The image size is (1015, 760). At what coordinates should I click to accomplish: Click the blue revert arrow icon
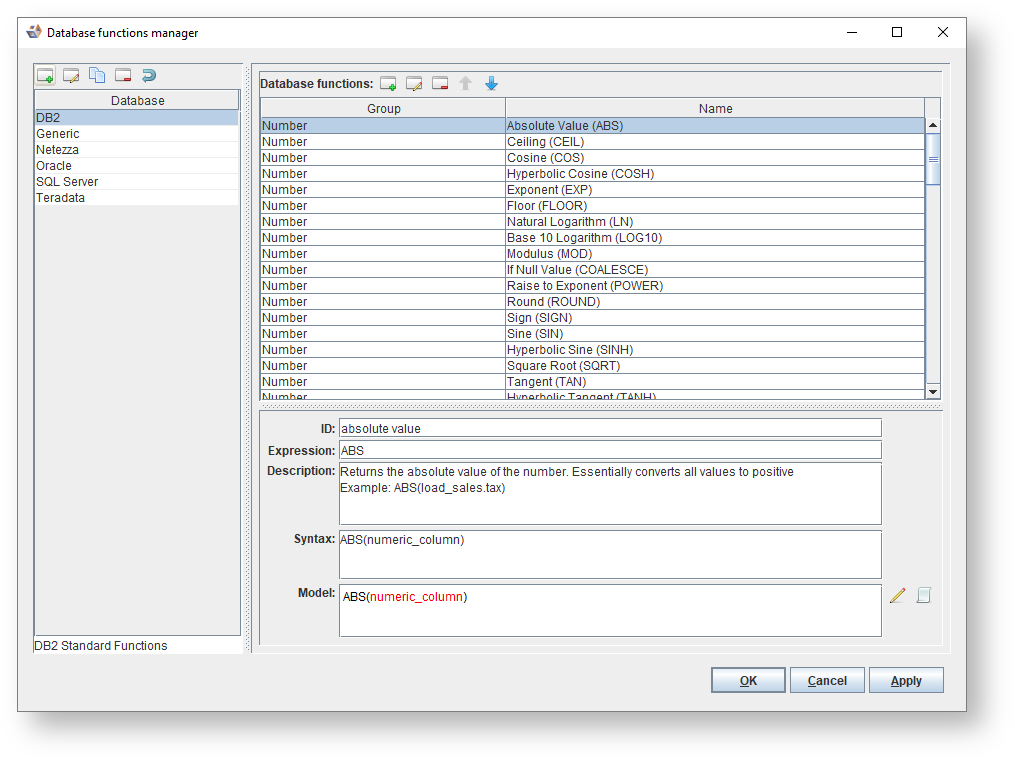coord(149,75)
